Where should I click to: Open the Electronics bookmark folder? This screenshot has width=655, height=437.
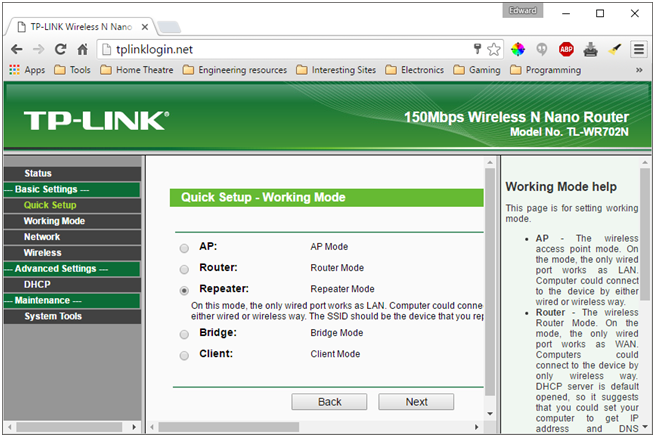415,70
